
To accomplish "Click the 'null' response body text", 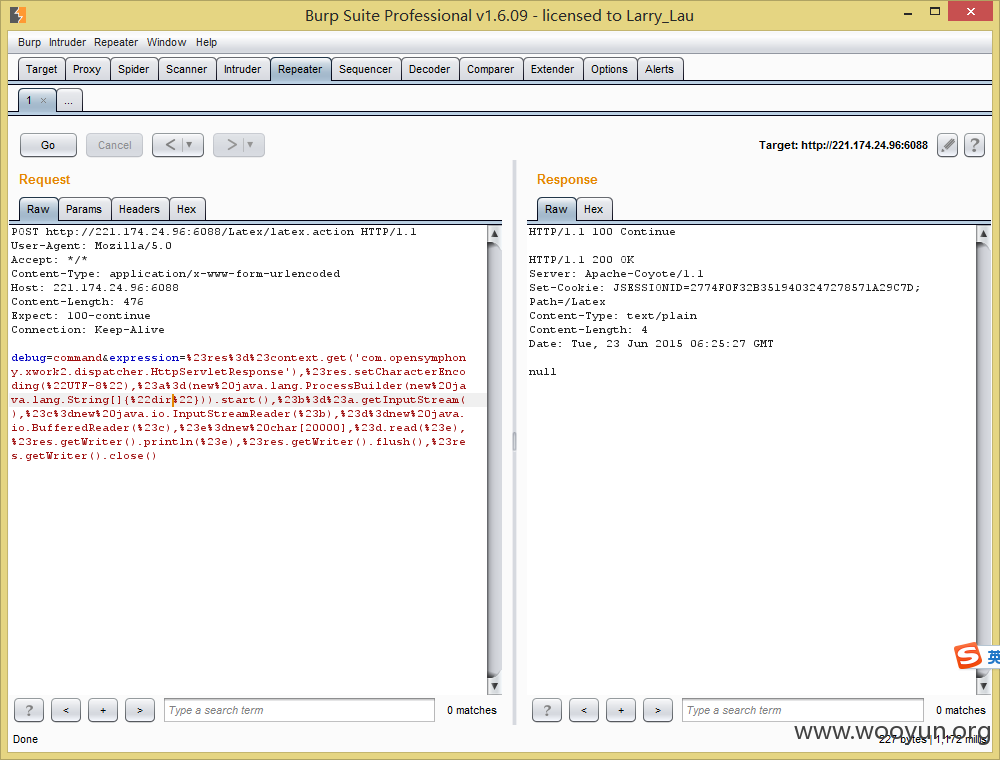I will pyautogui.click(x=542, y=372).
